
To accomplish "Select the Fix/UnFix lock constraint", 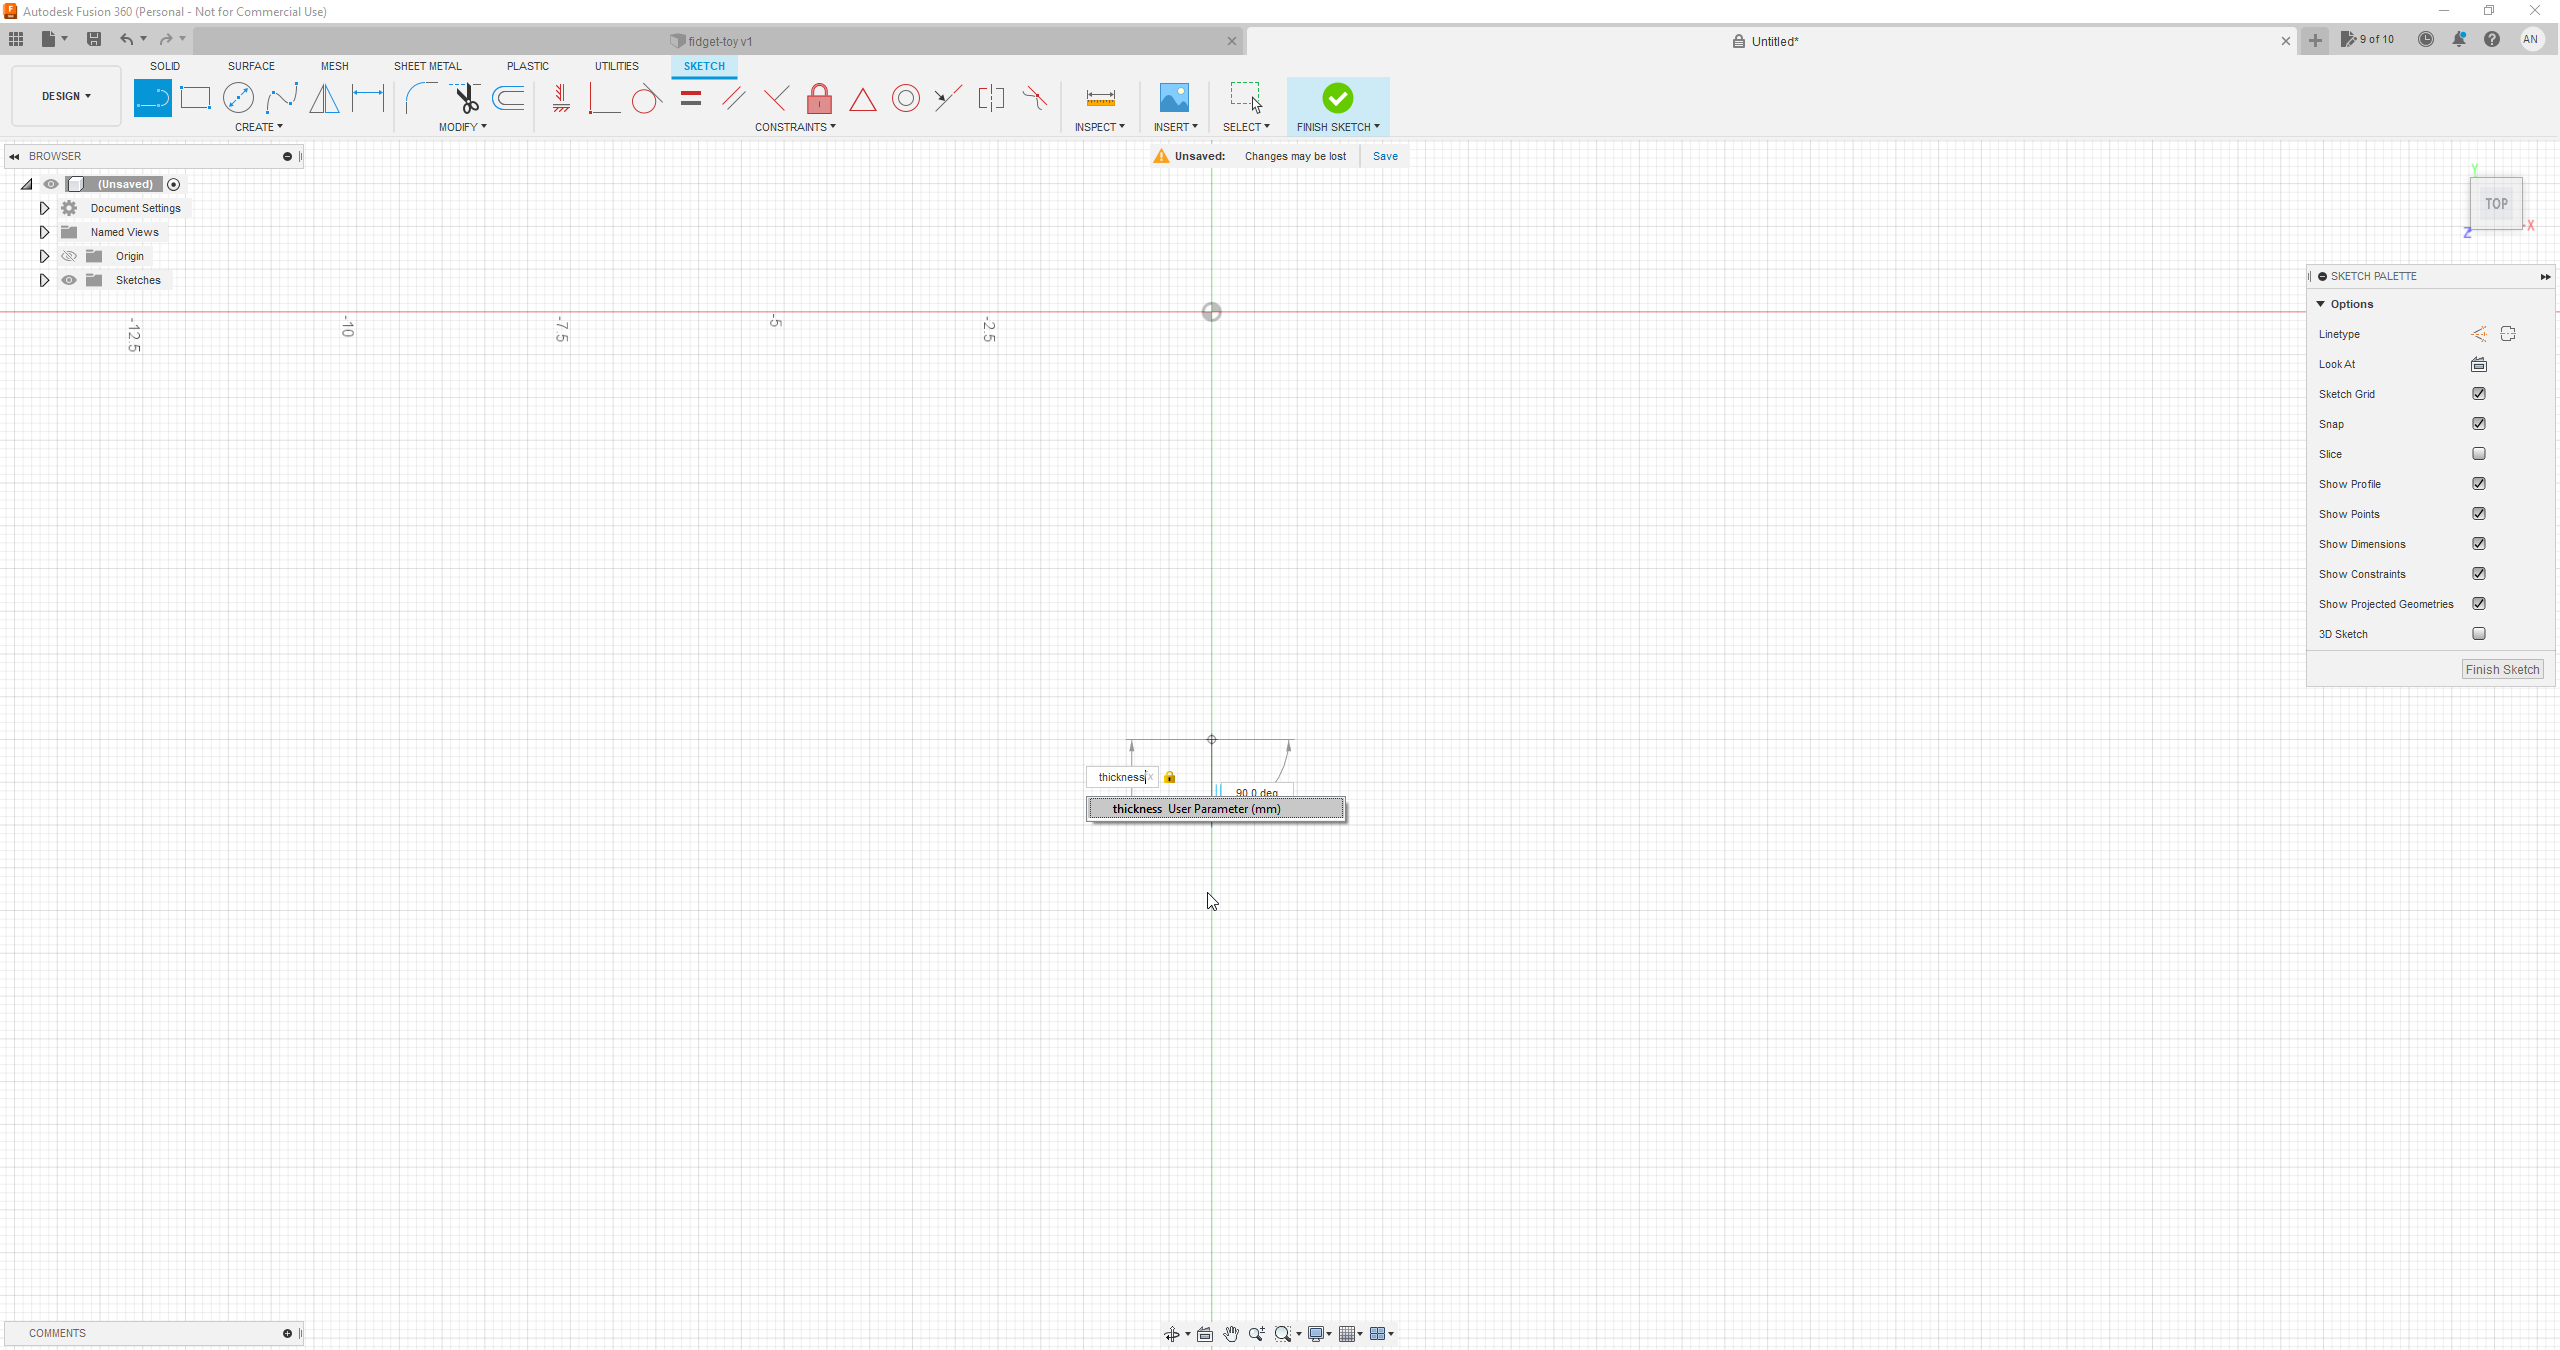I will click(x=818, y=98).
